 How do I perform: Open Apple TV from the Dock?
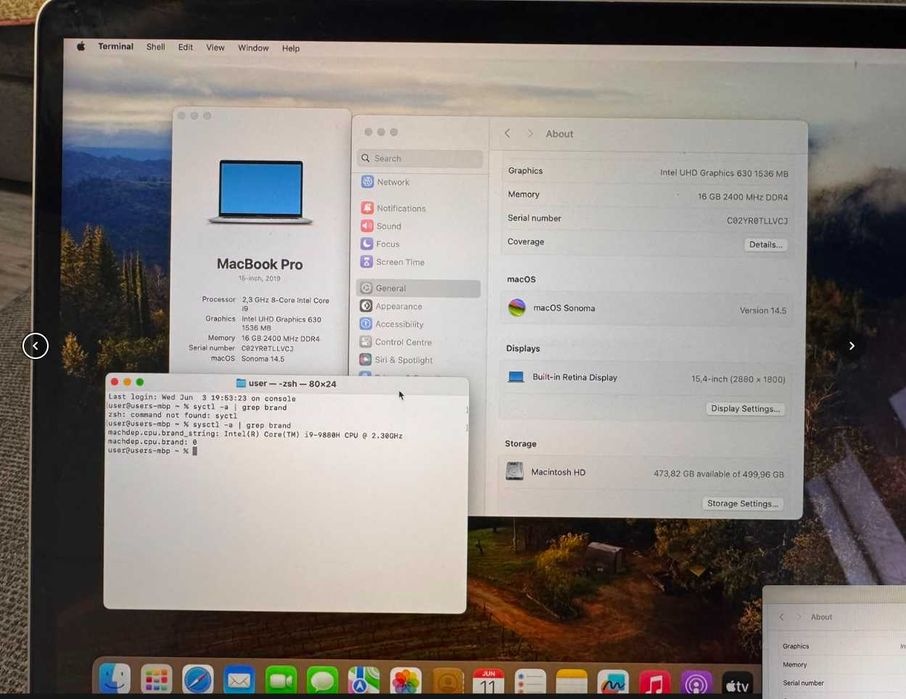[737, 685]
